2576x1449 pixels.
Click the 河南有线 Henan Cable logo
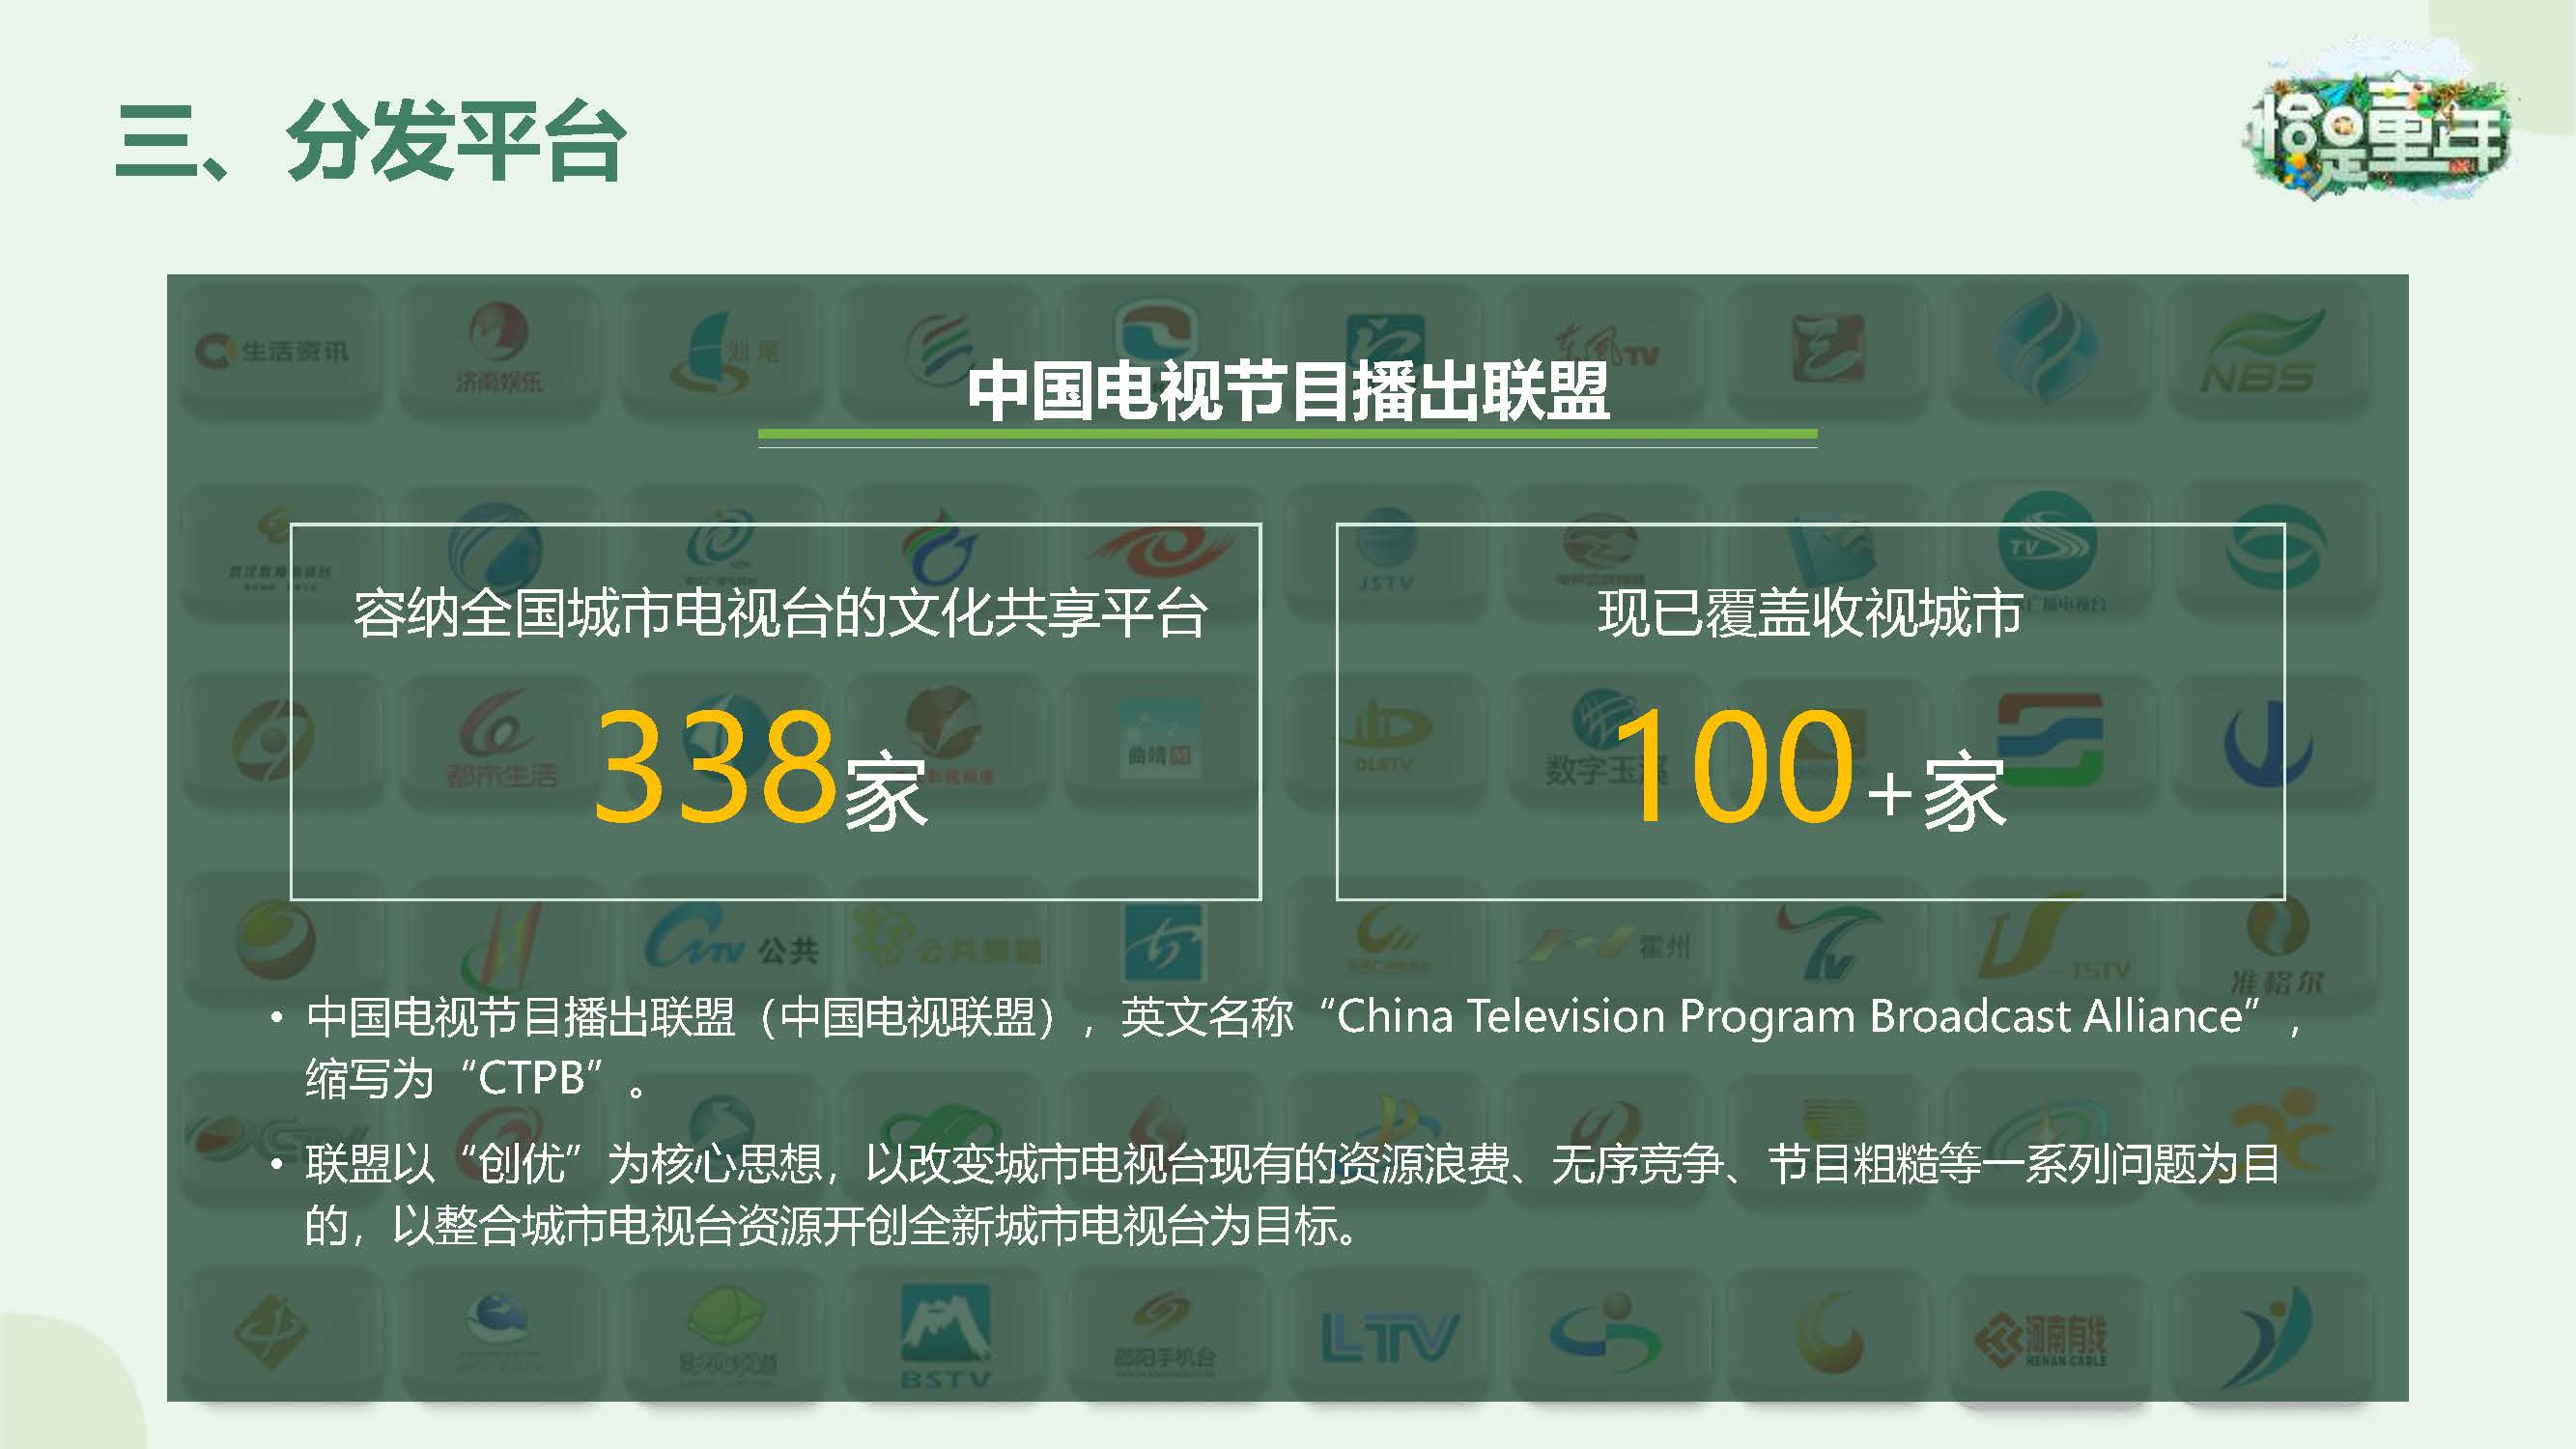point(2041,1338)
